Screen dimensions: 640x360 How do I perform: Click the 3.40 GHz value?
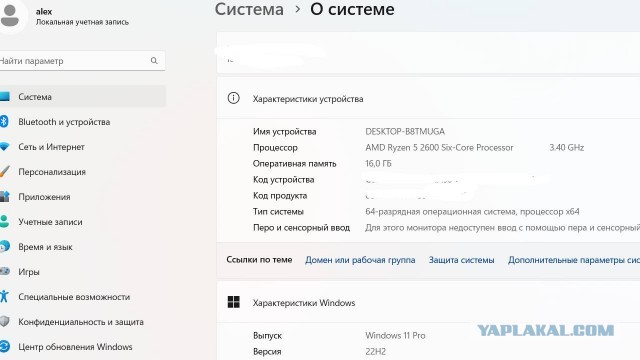click(x=567, y=147)
